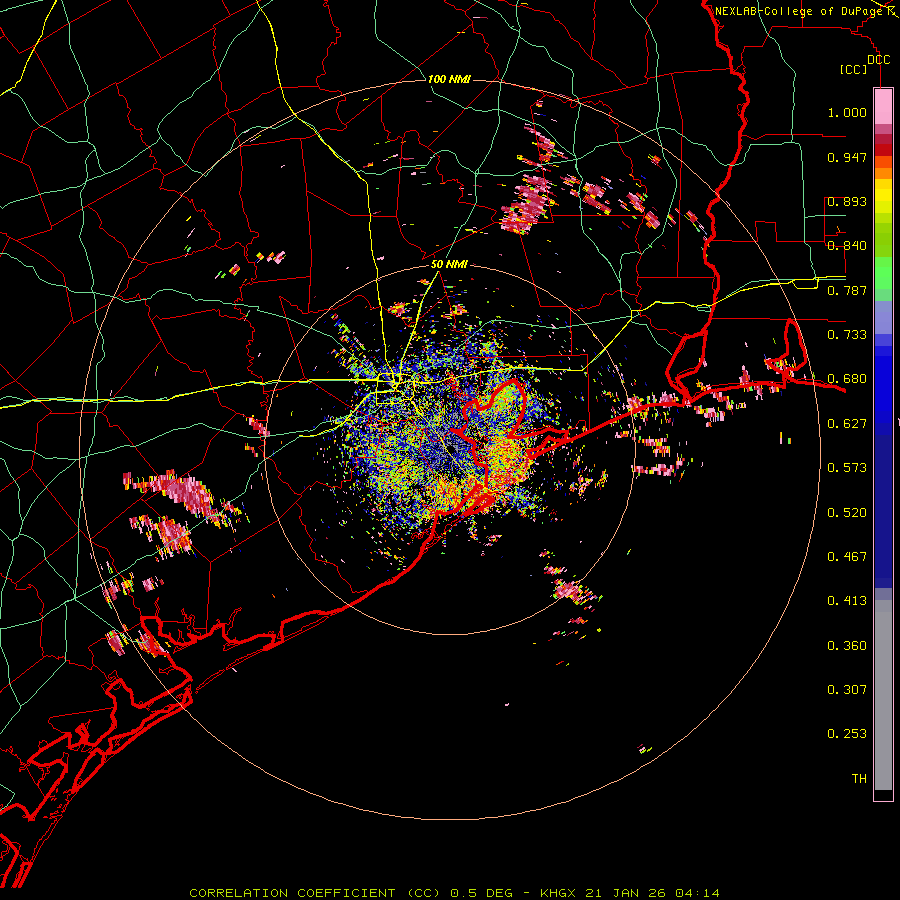The image size is (900, 900).
Task: Pick the light pink color at legend top
Action: (x=883, y=107)
